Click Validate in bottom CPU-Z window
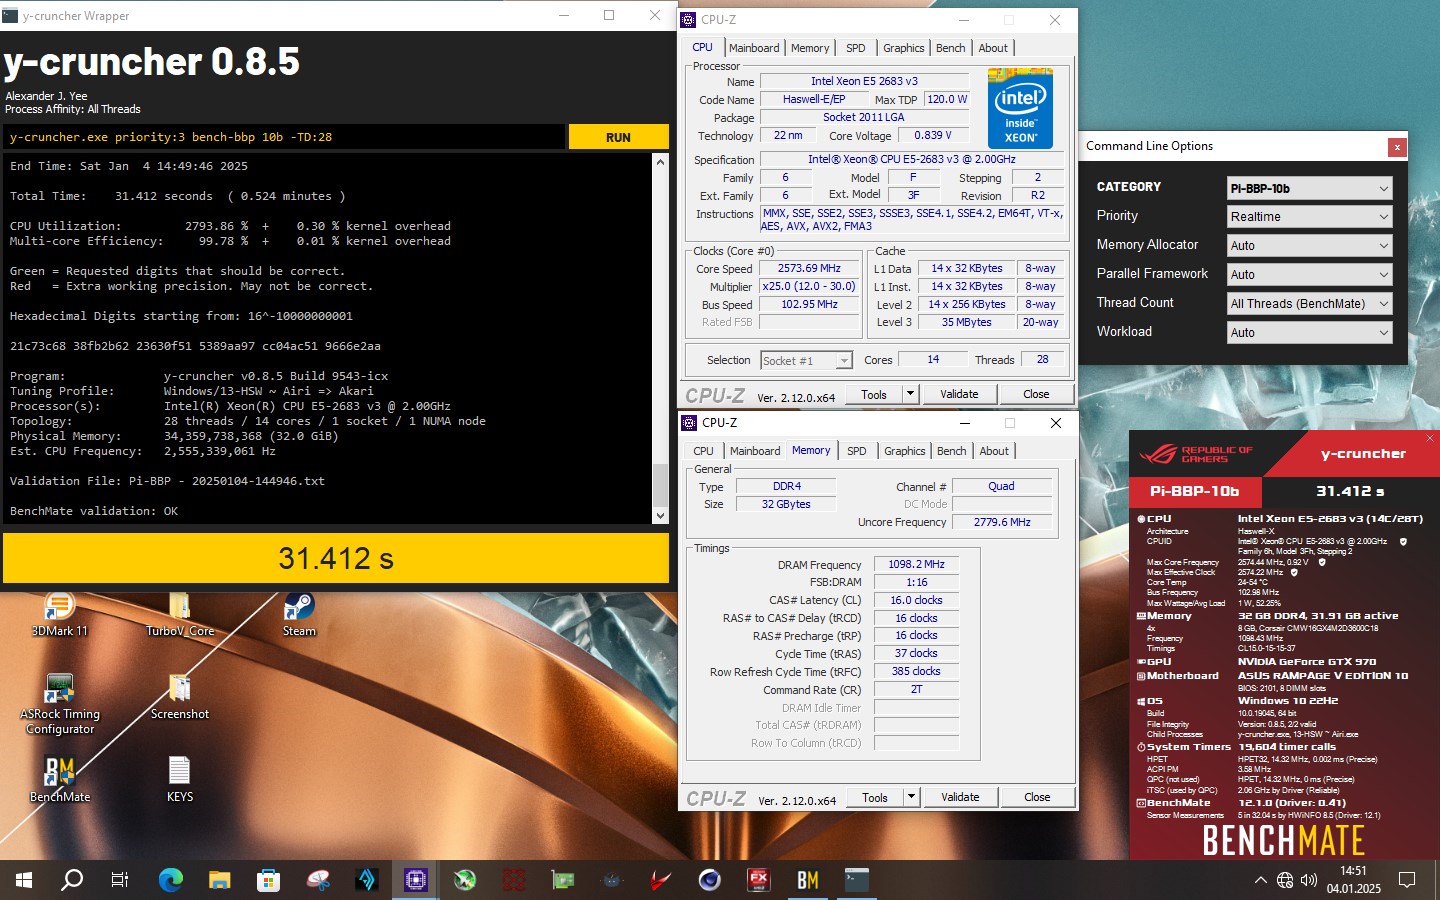 coord(960,797)
